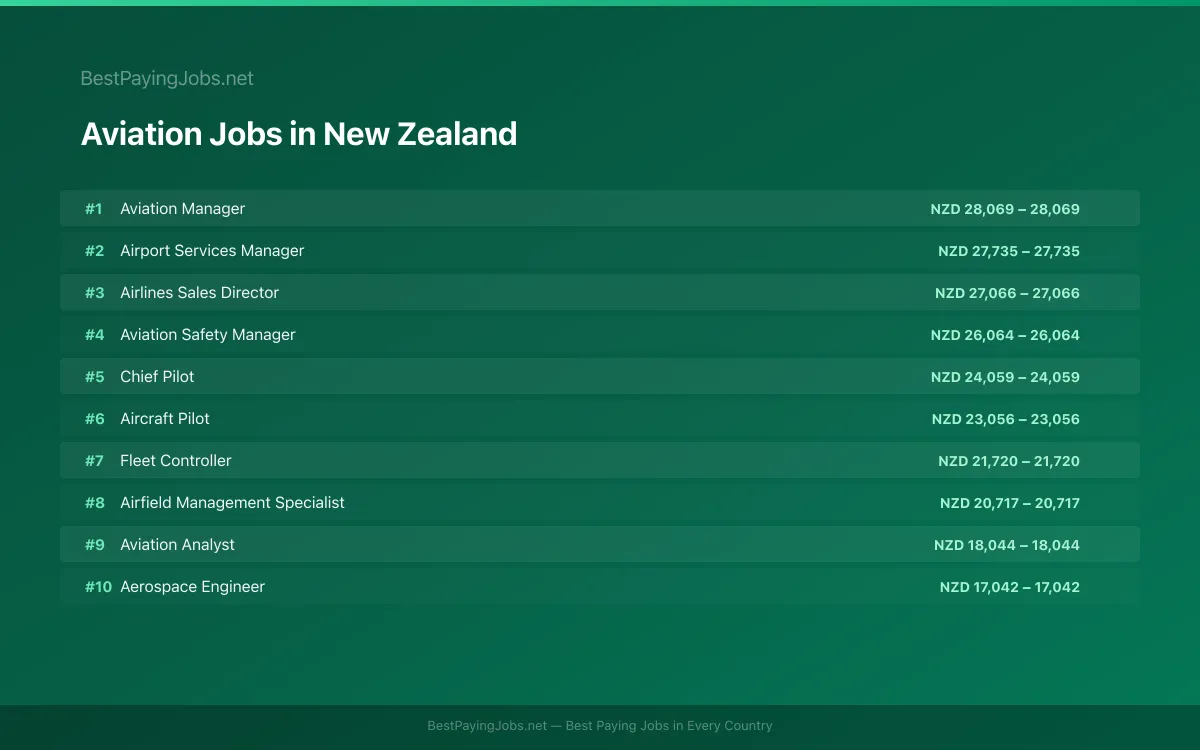Click the #6 rank number
The image size is (1200, 750).
[94, 419]
